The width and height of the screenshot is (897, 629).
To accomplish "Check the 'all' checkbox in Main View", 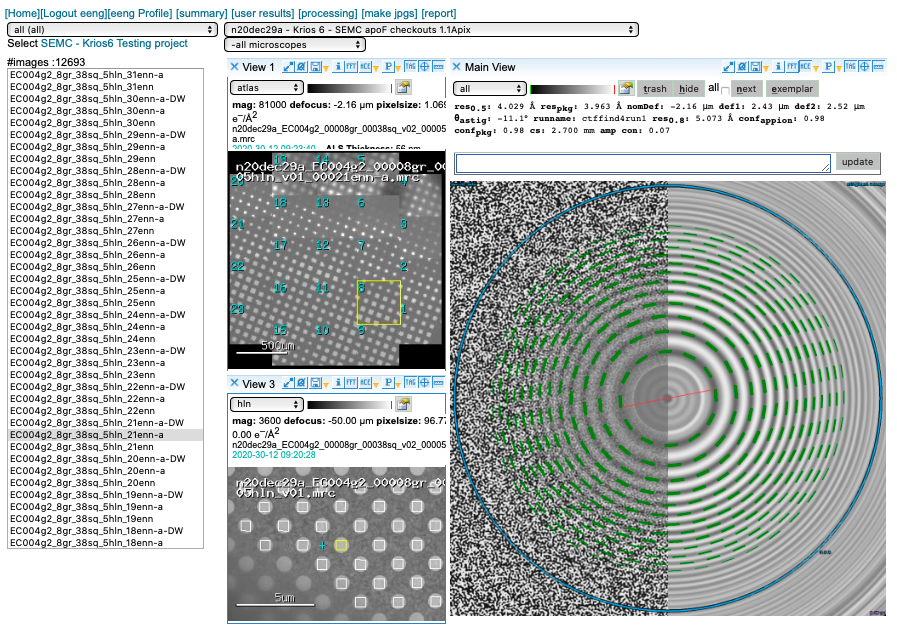I will [725, 90].
